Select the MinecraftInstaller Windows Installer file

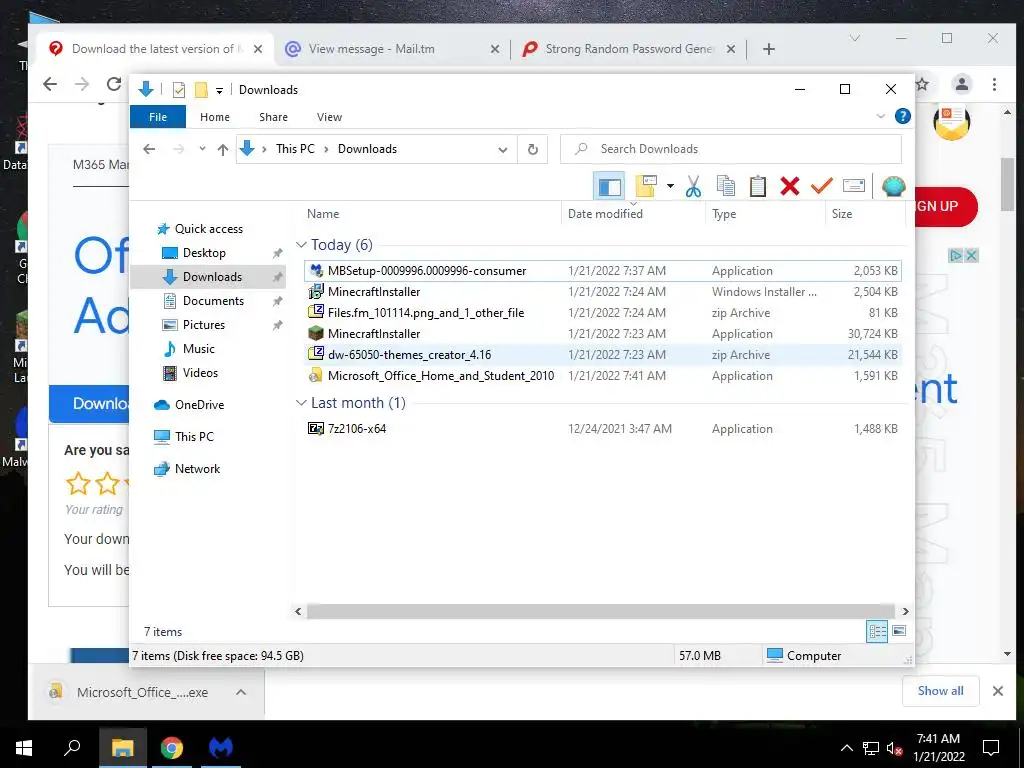(603, 292)
